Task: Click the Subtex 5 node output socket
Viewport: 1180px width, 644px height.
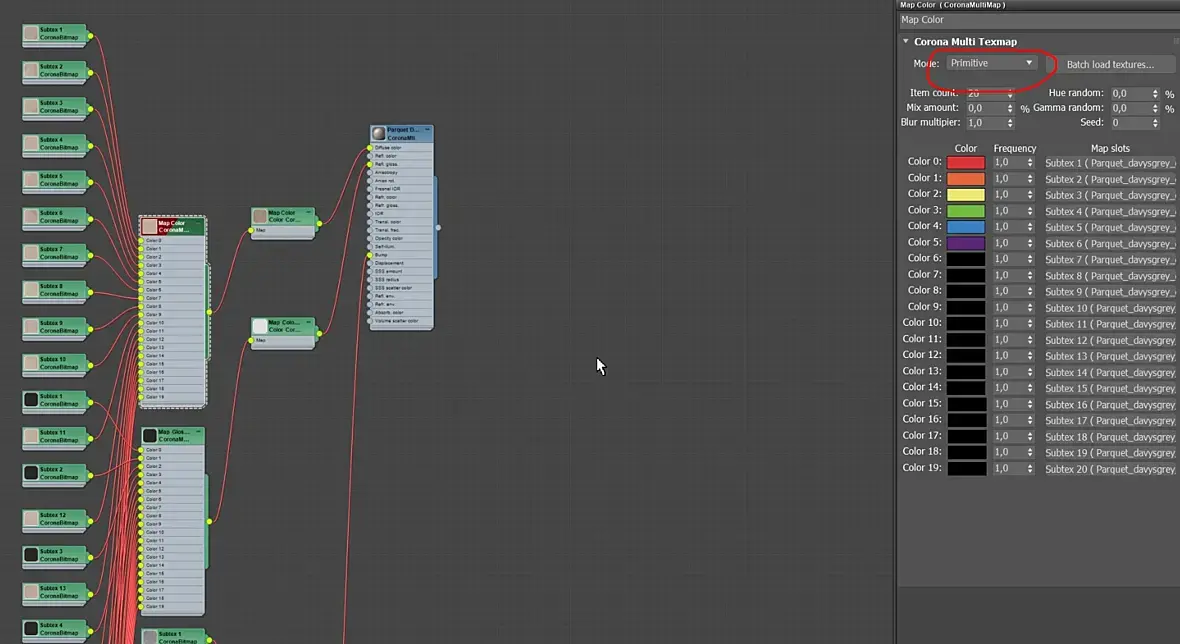Action: coord(90,182)
